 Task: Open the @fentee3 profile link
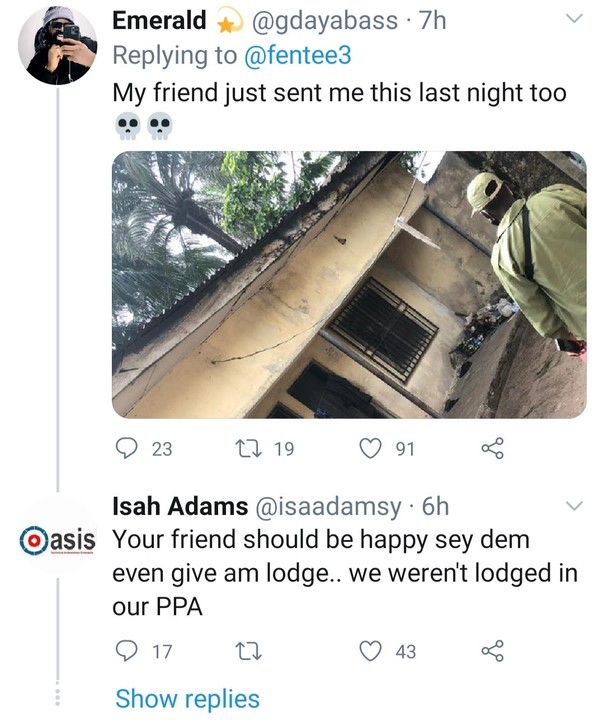point(299,56)
